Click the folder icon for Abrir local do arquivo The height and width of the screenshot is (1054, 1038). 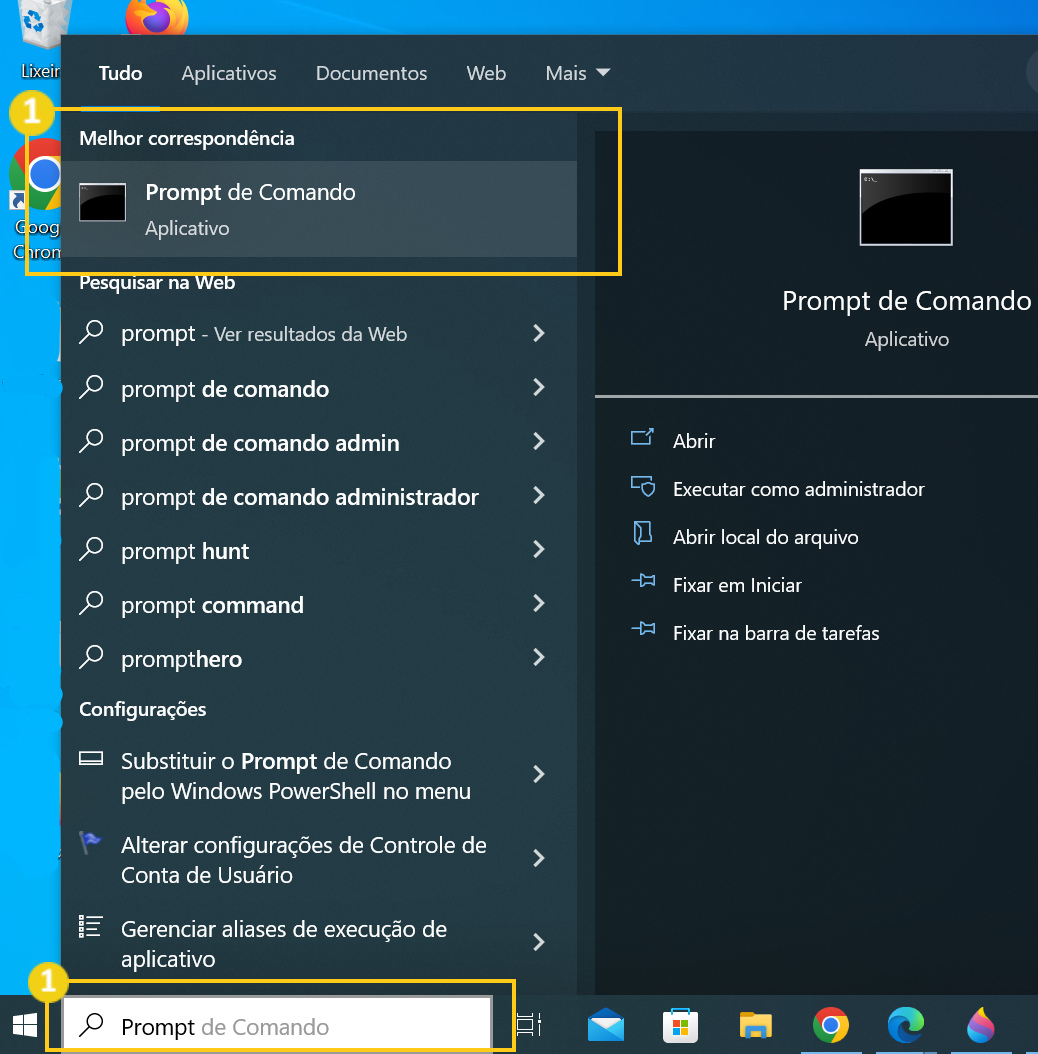(643, 533)
